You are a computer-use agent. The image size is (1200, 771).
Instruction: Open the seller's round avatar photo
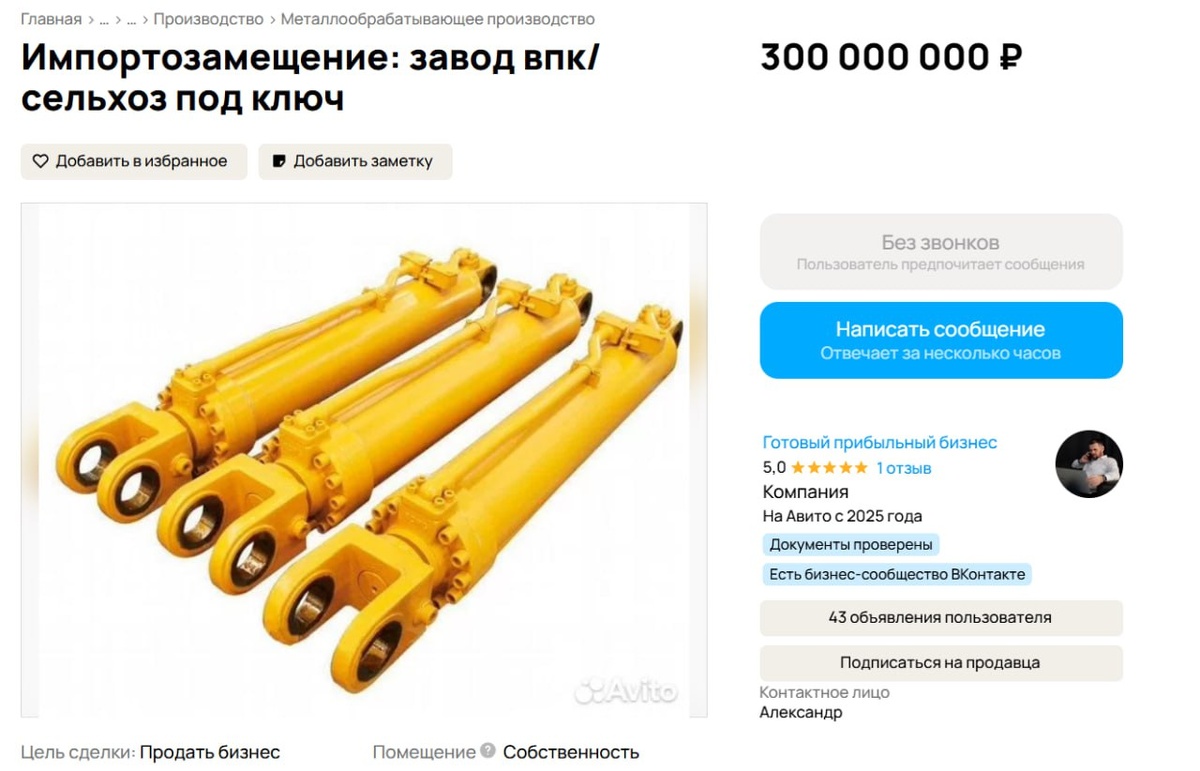(x=1089, y=464)
